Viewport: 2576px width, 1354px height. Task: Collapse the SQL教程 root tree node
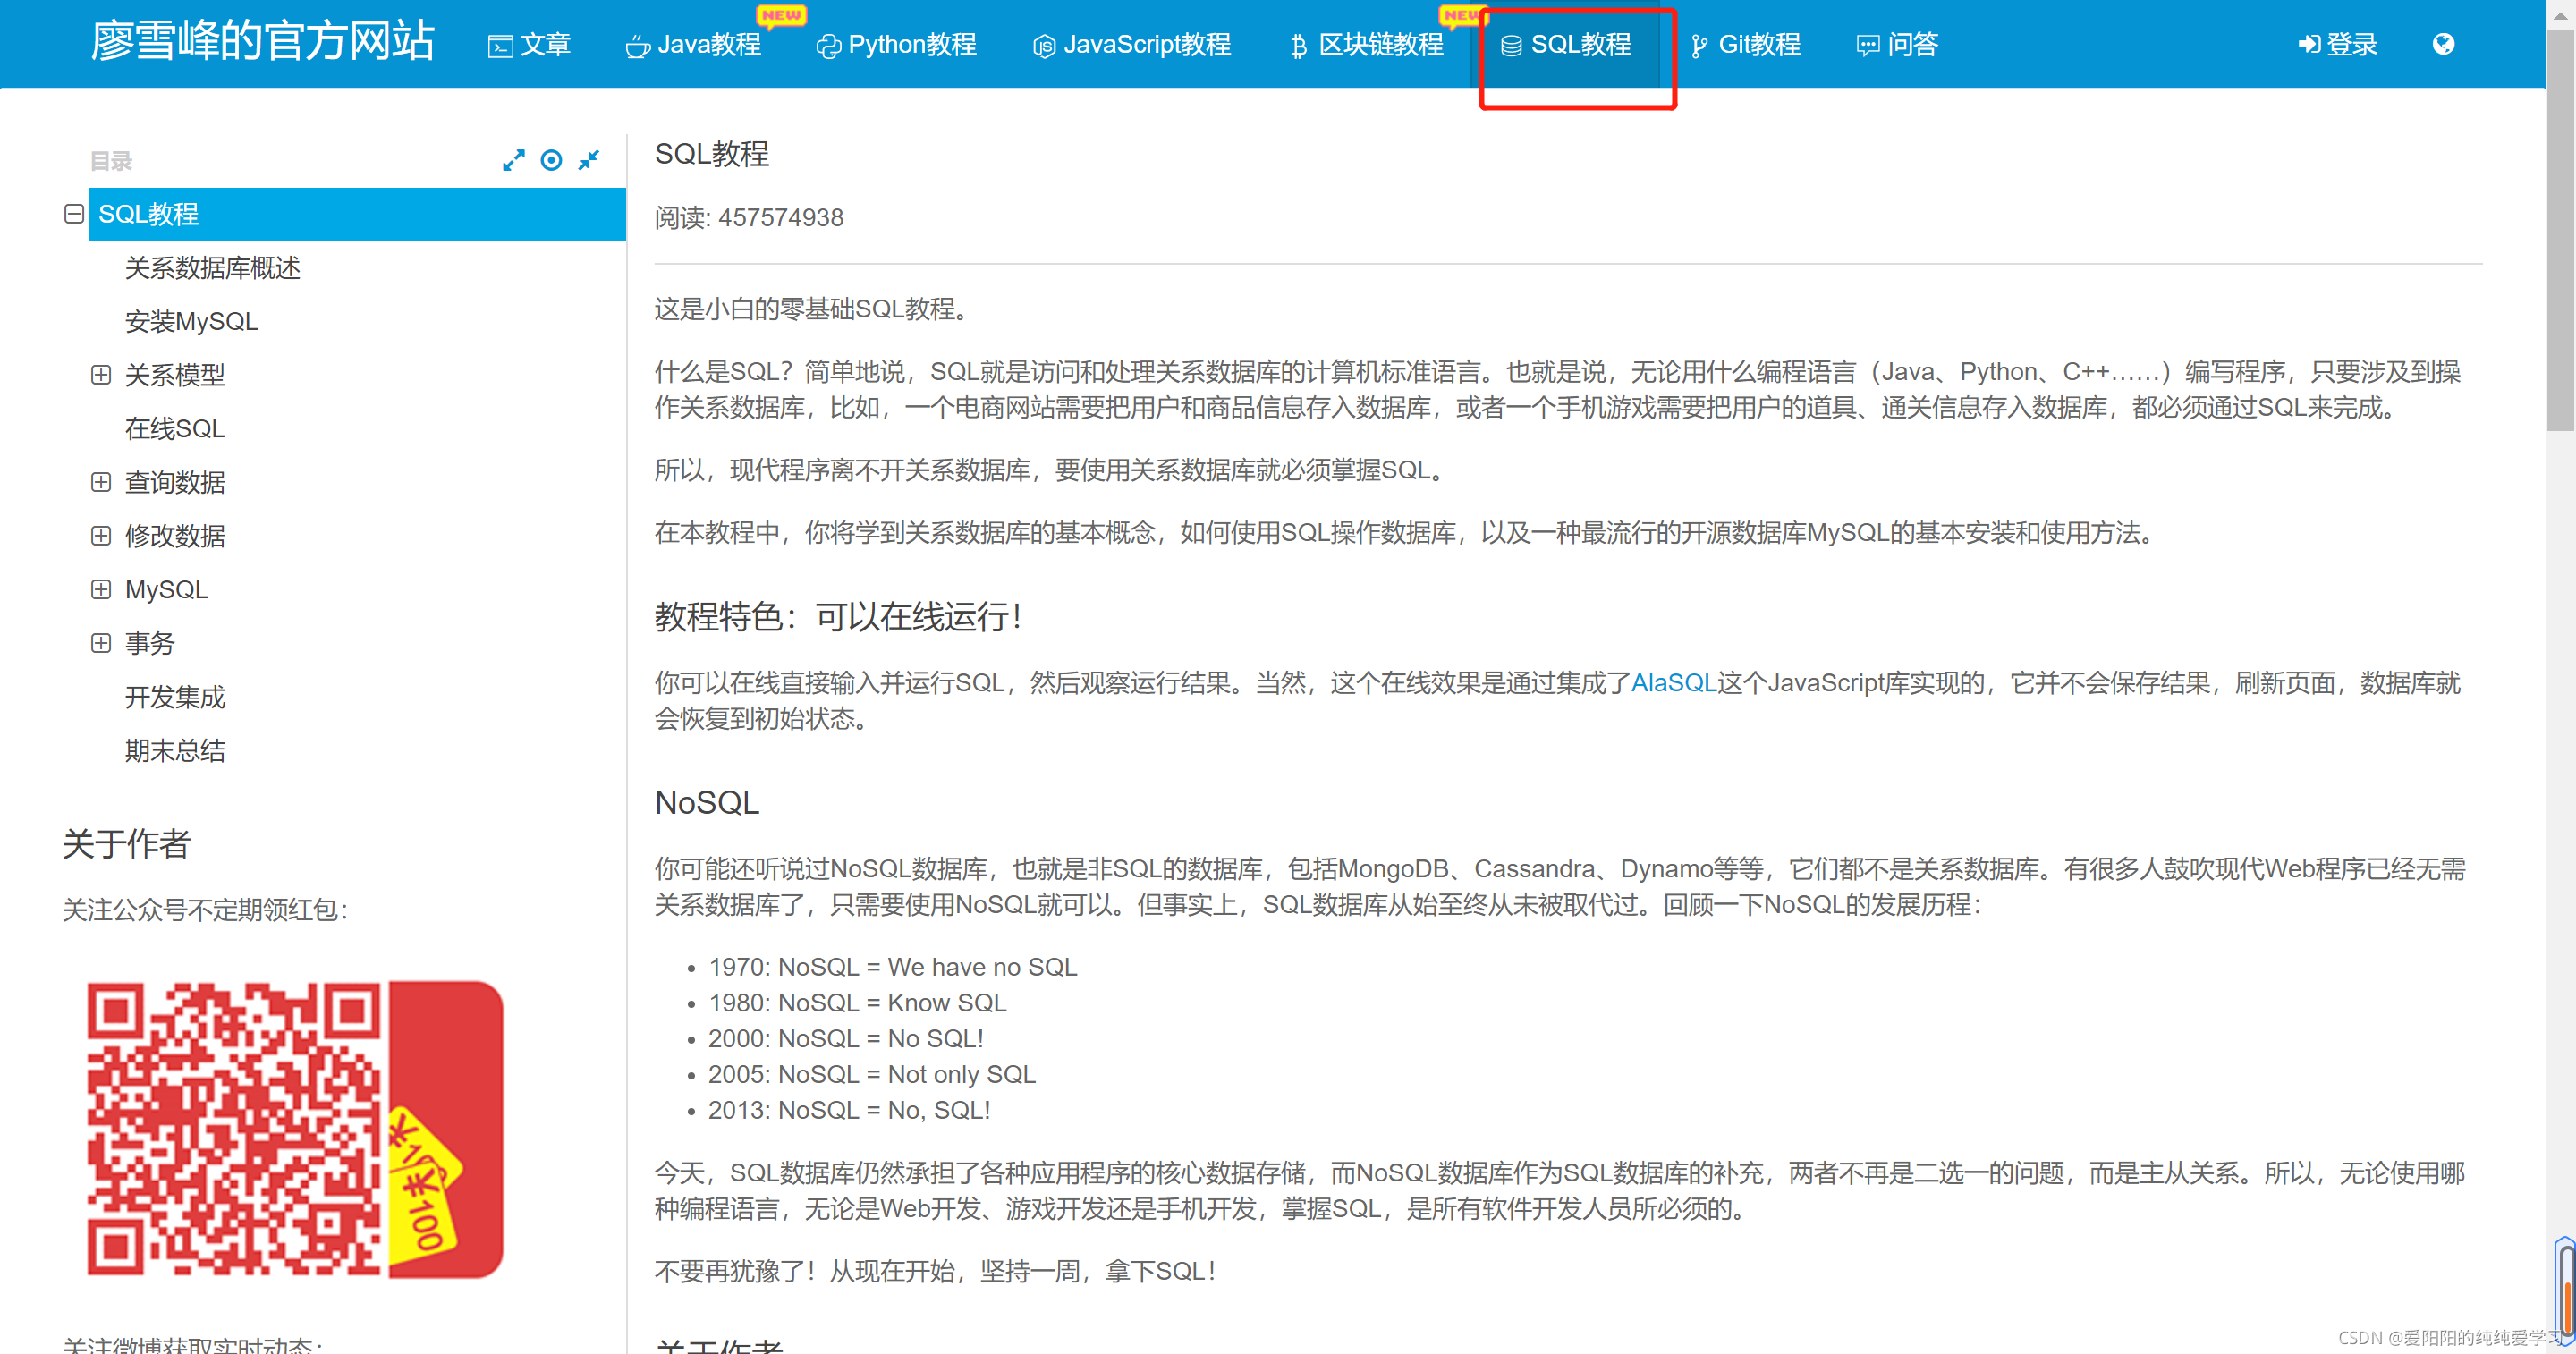74,214
